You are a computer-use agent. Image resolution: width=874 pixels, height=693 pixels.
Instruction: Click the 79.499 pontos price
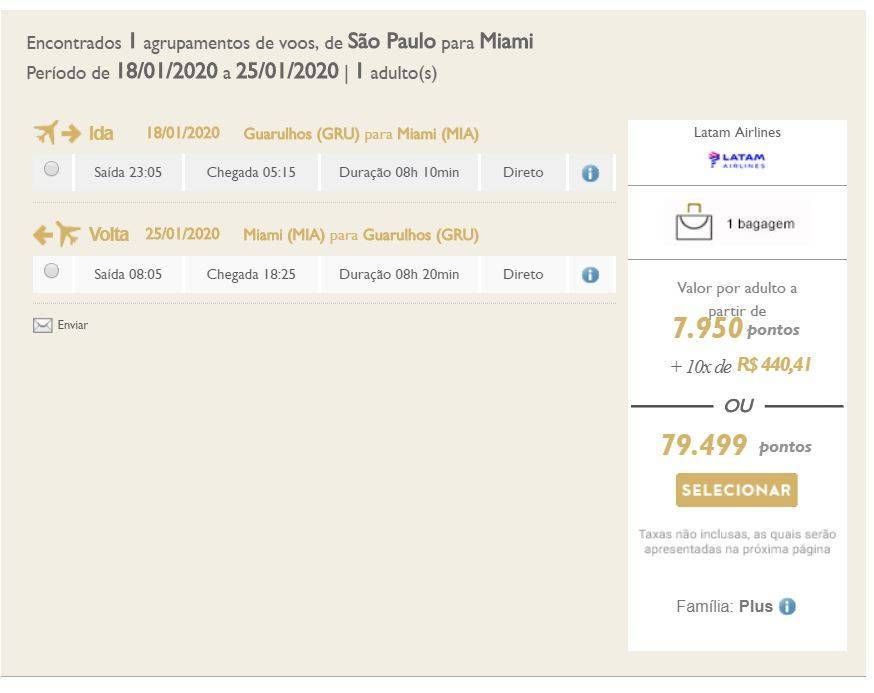pos(736,445)
